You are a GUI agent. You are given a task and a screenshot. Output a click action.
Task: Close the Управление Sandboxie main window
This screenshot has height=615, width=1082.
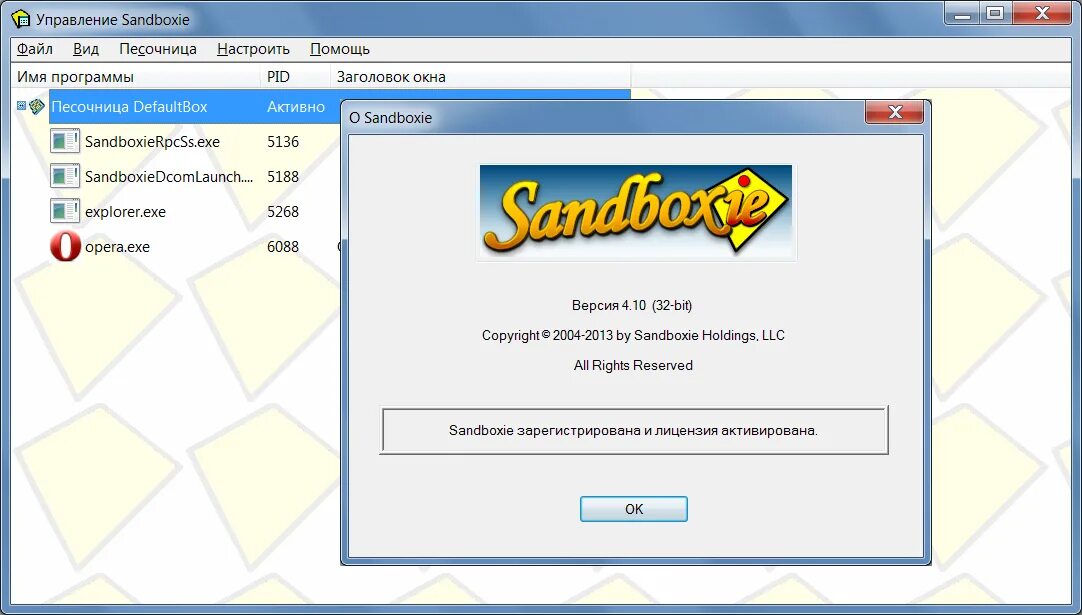(1042, 13)
